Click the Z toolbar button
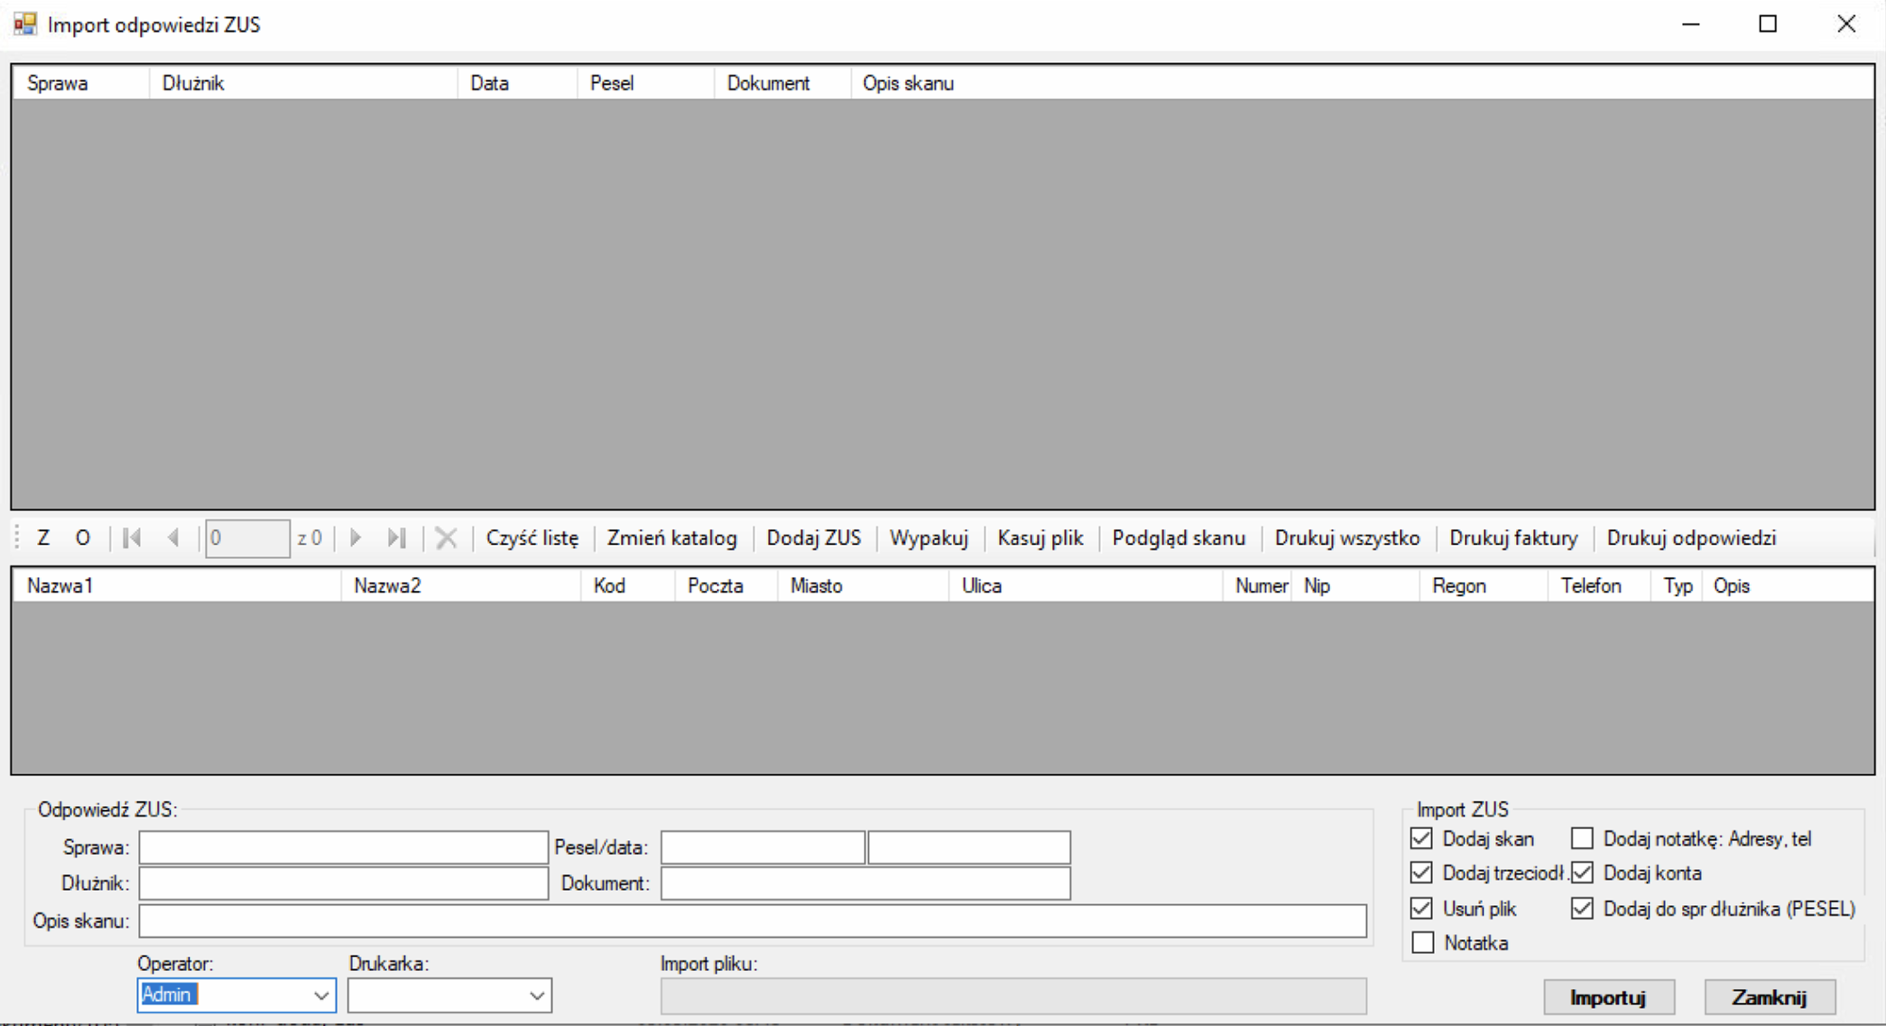The image size is (1886, 1026). point(43,538)
